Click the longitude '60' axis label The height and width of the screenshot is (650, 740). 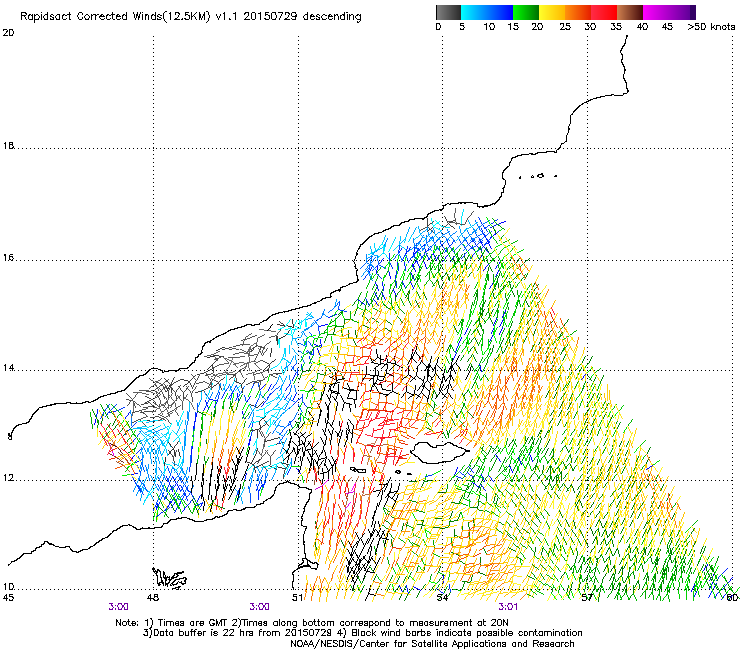tap(732, 598)
